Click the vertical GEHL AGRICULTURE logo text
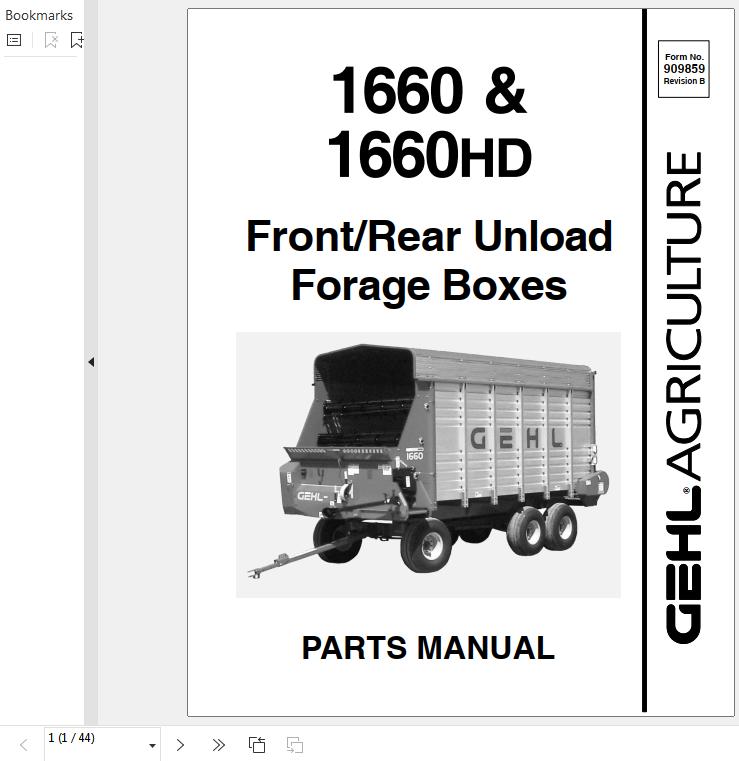Image resolution: width=739 pixels, height=761 pixels. coord(683,397)
